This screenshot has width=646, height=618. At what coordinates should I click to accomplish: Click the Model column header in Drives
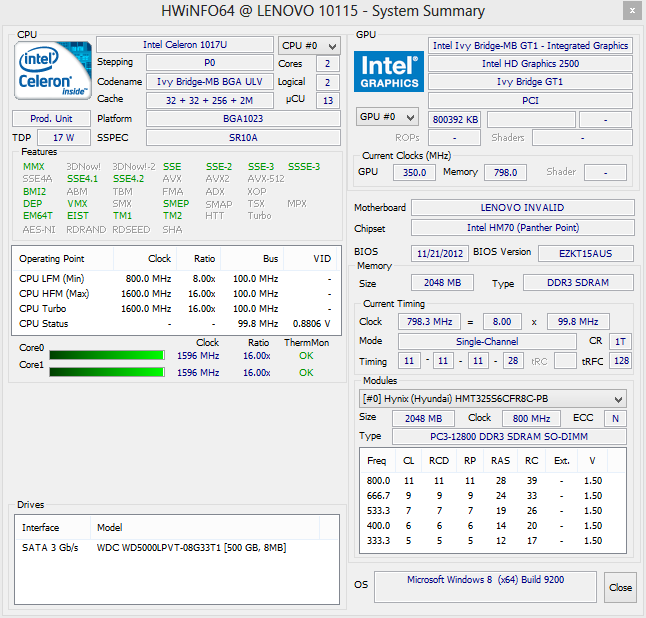tap(109, 527)
